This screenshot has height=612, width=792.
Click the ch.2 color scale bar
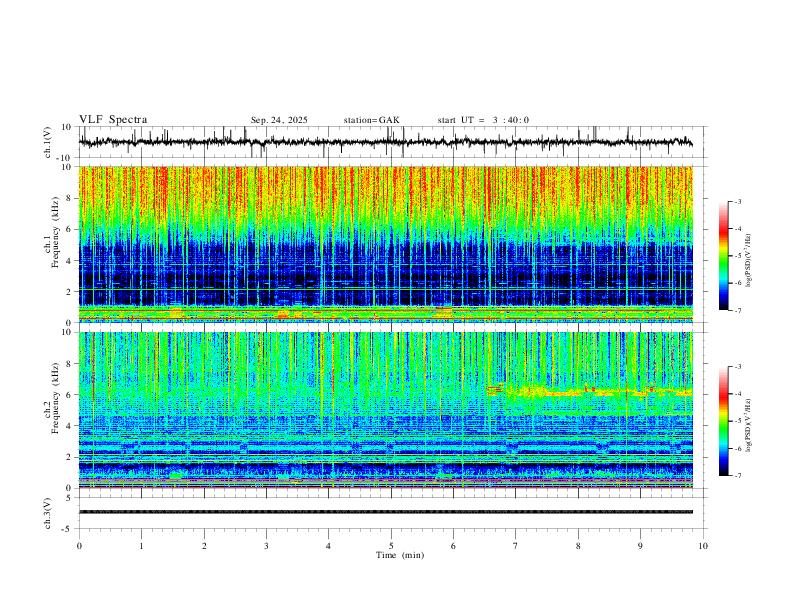click(724, 421)
